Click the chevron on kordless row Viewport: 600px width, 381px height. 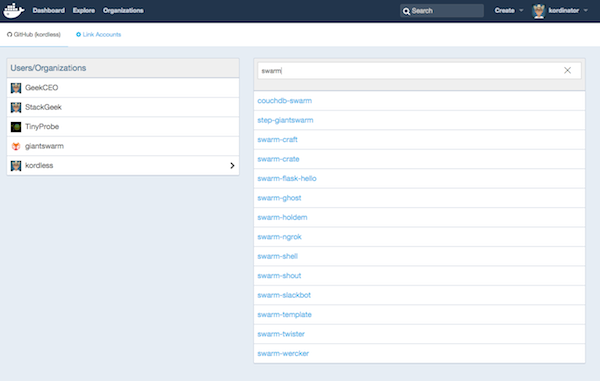(x=232, y=166)
